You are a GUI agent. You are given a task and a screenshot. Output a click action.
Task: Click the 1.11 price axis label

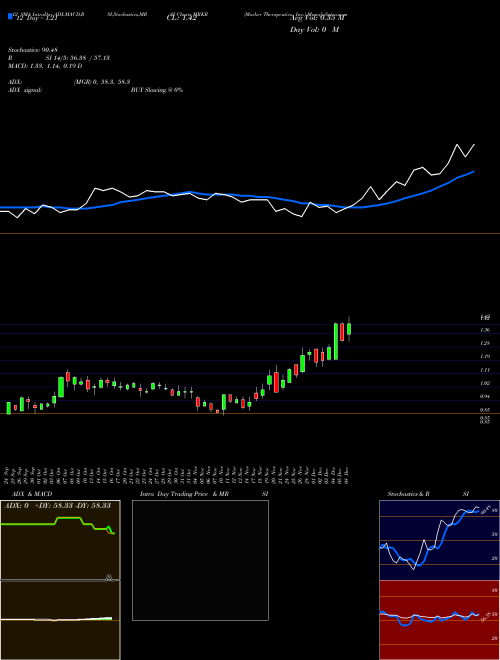click(x=485, y=370)
